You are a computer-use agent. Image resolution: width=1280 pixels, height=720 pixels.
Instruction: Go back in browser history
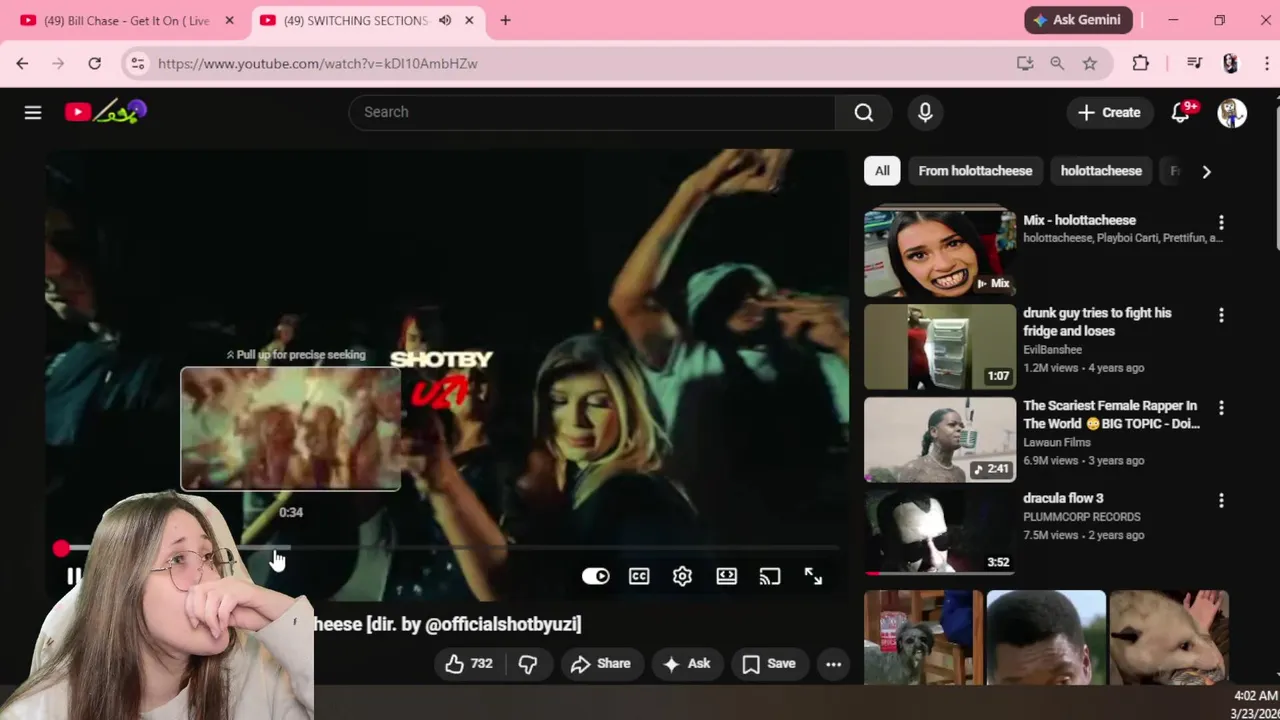click(x=22, y=63)
